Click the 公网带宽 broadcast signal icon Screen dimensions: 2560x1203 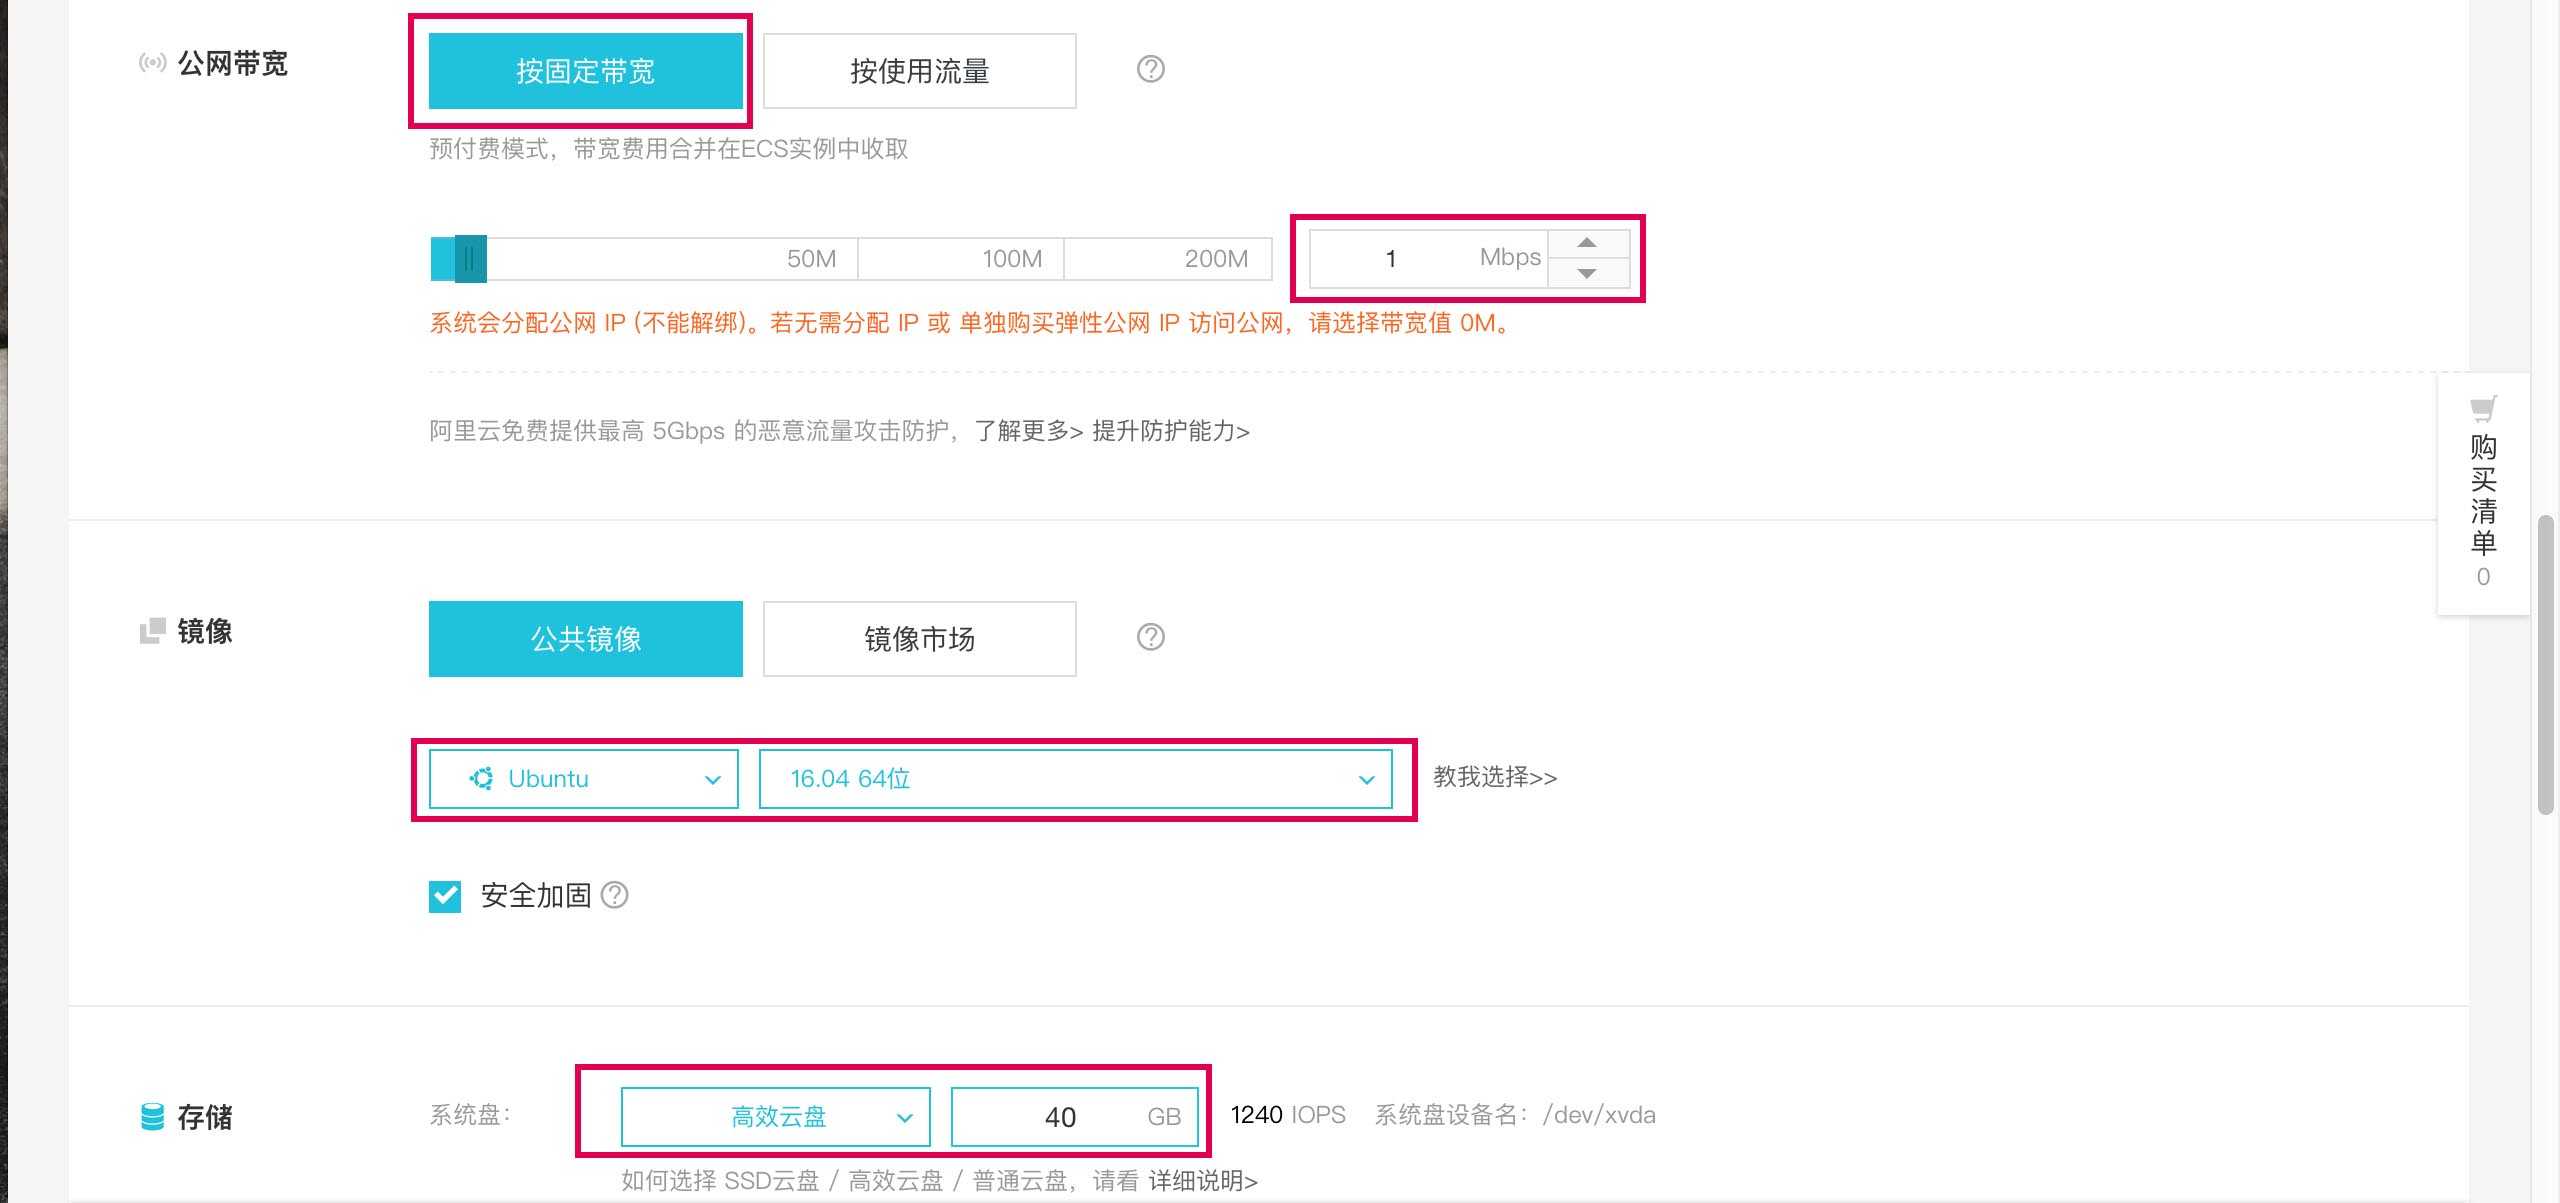point(152,64)
